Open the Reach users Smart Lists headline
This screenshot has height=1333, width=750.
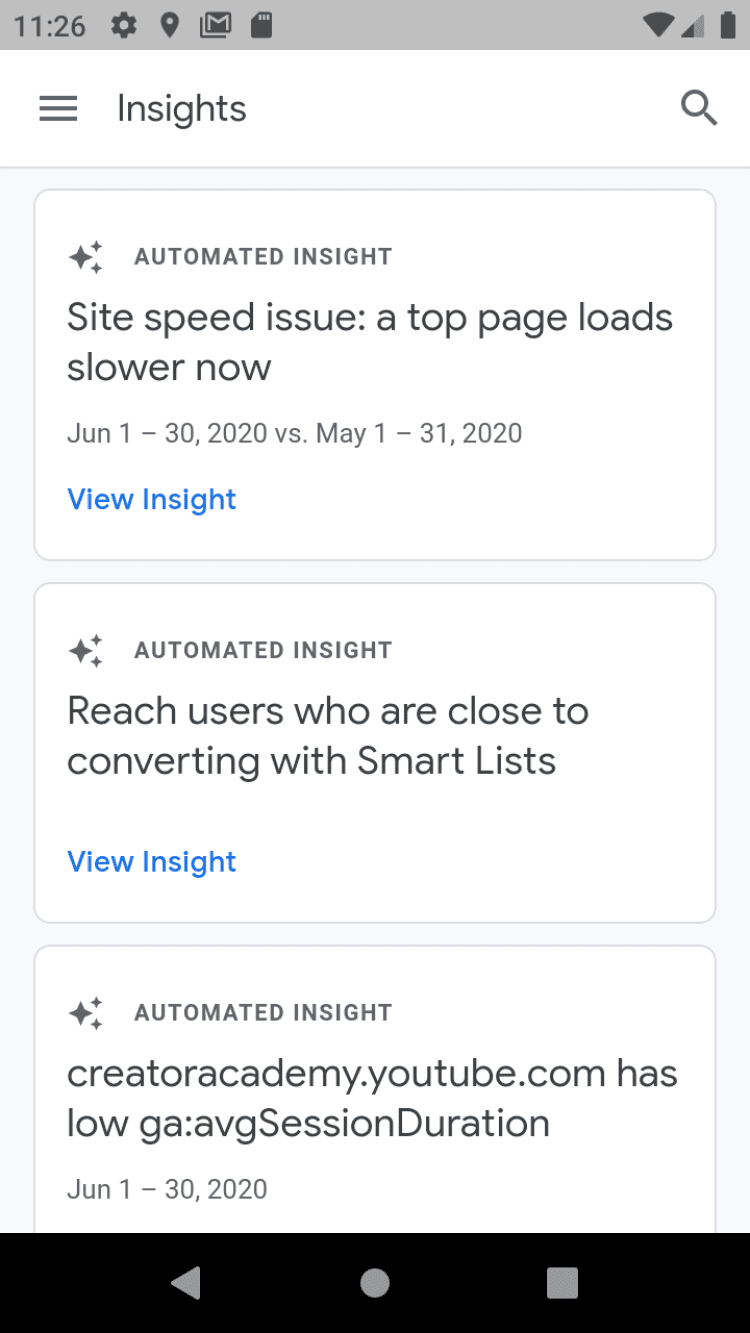click(x=328, y=736)
